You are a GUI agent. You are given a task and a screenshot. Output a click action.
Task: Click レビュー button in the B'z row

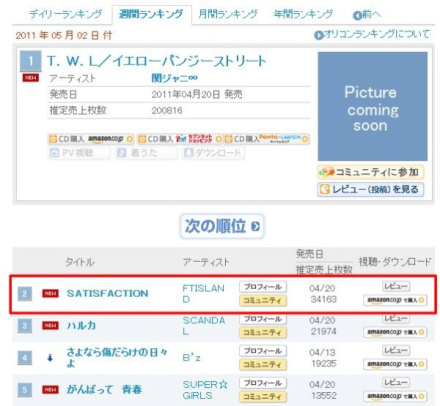(396, 350)
